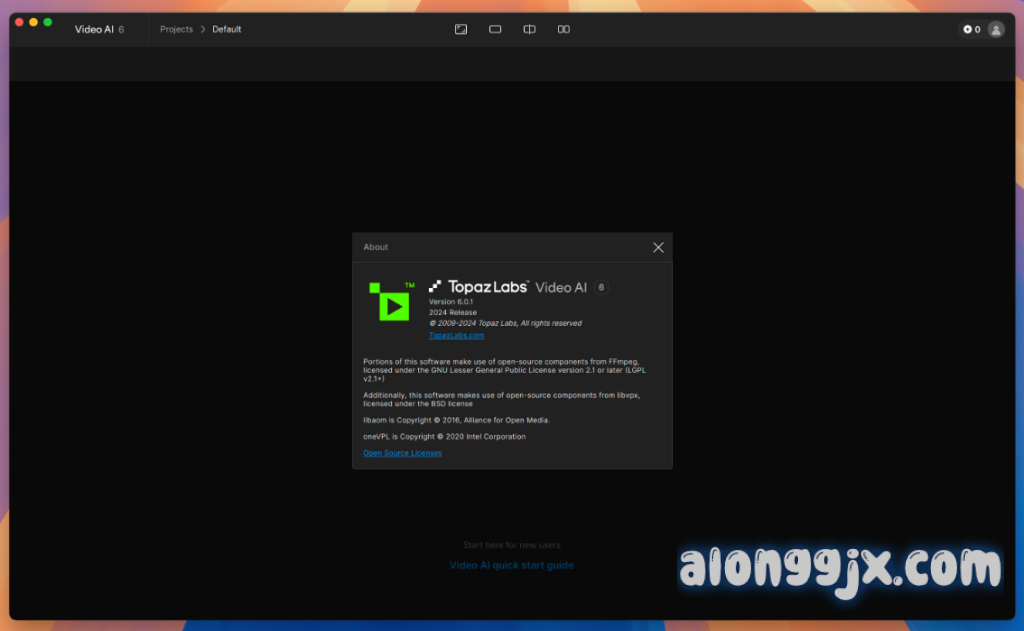This screenshot has width=1024, height=631.
Task: Click the breadcrumb chevron after Projects
Action: pyautogui.click(x=203, y=29)
